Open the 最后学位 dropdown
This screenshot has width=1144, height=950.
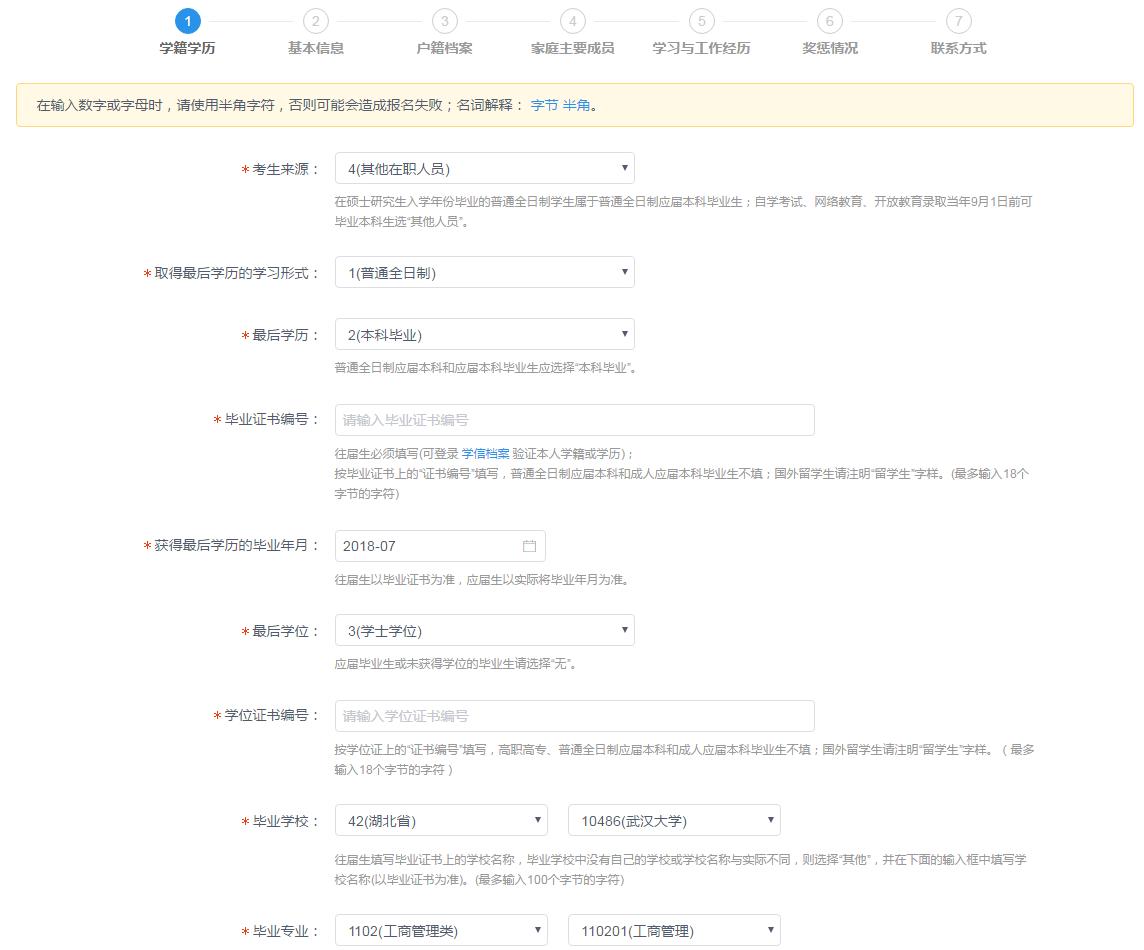pos(484,631)
